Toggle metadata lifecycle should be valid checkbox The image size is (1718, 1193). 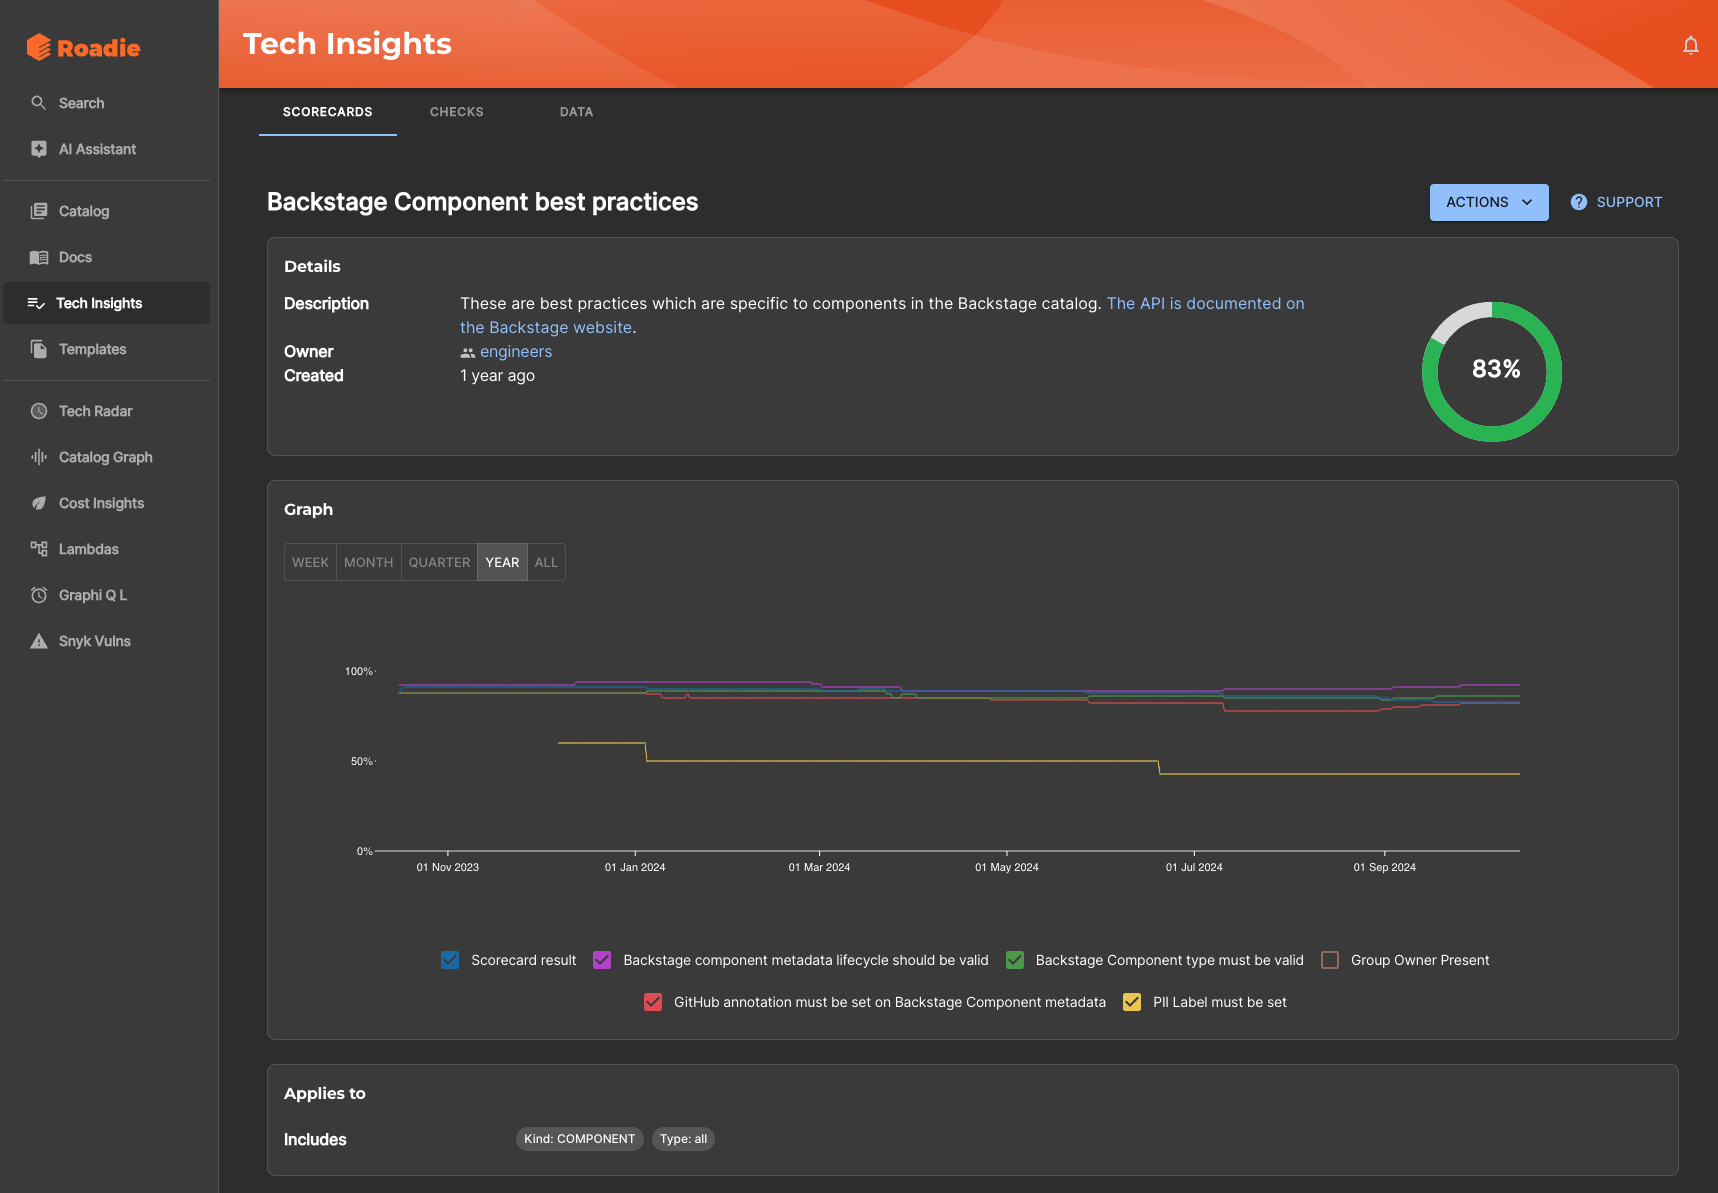pyautogui.click(x=602, y=960)
